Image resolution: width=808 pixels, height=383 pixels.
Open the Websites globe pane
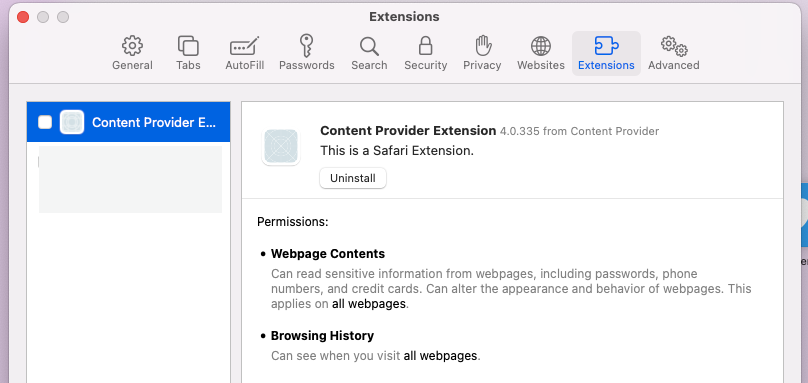541,54
